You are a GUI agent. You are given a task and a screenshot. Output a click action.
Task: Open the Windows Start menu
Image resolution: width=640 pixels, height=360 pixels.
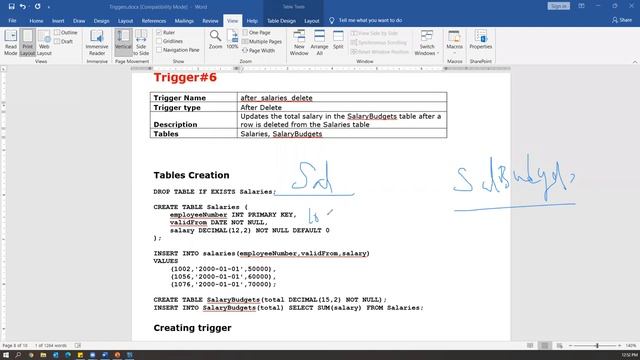(6, 355)
